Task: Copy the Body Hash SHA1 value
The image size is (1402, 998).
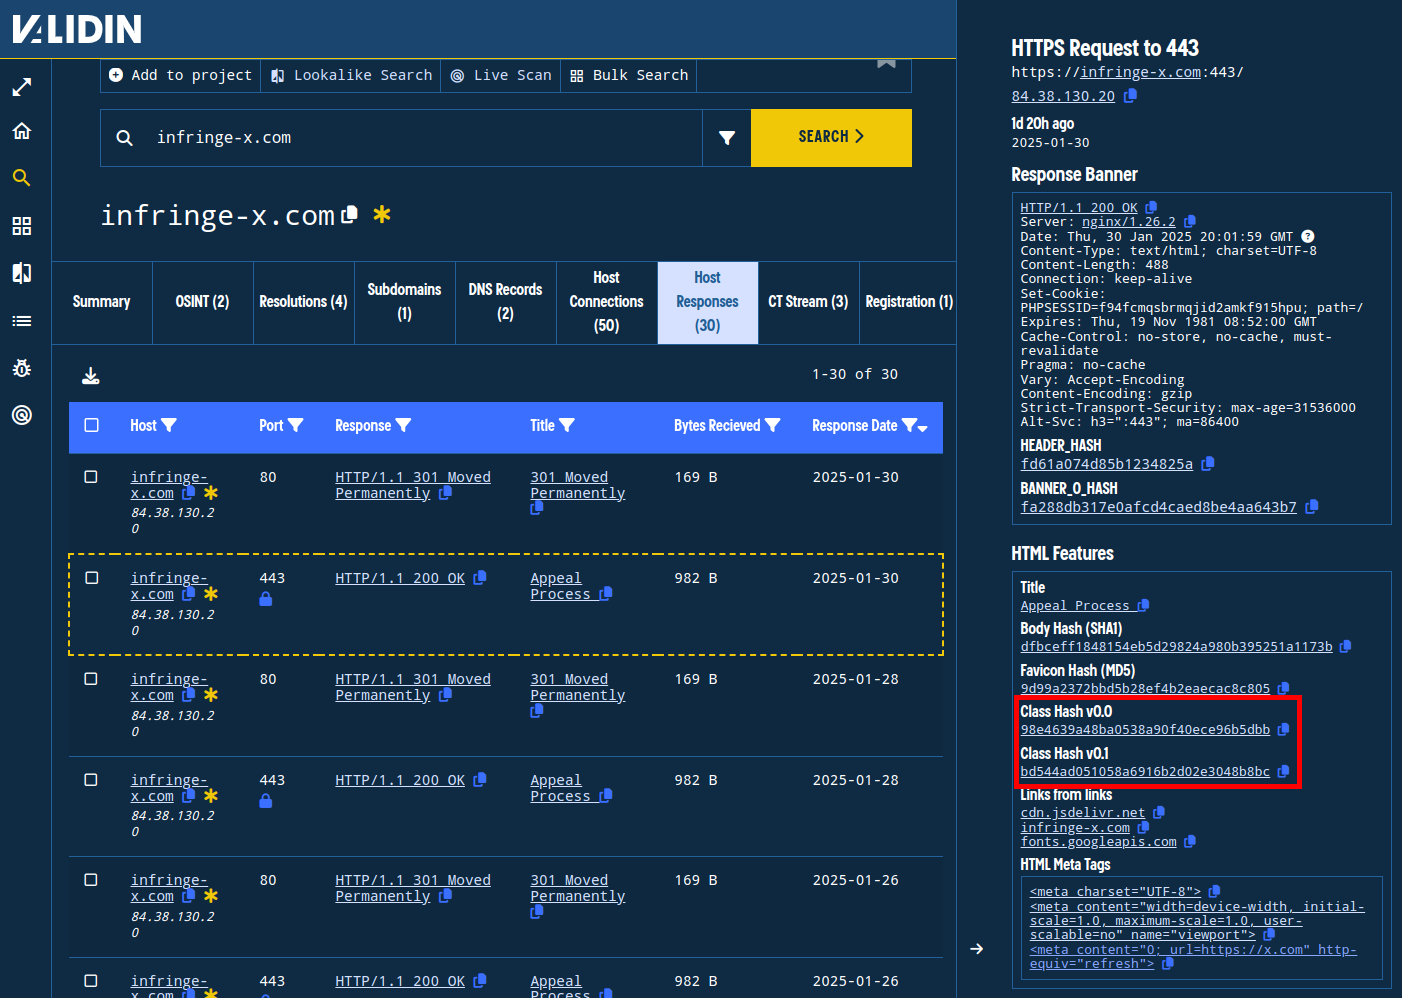Action: tap(1345, 646)
